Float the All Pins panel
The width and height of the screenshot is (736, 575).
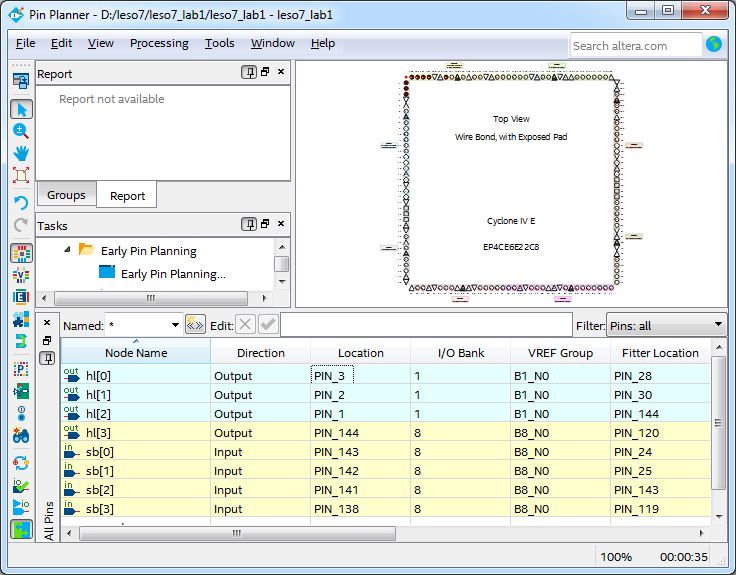(x=47, y=340)
